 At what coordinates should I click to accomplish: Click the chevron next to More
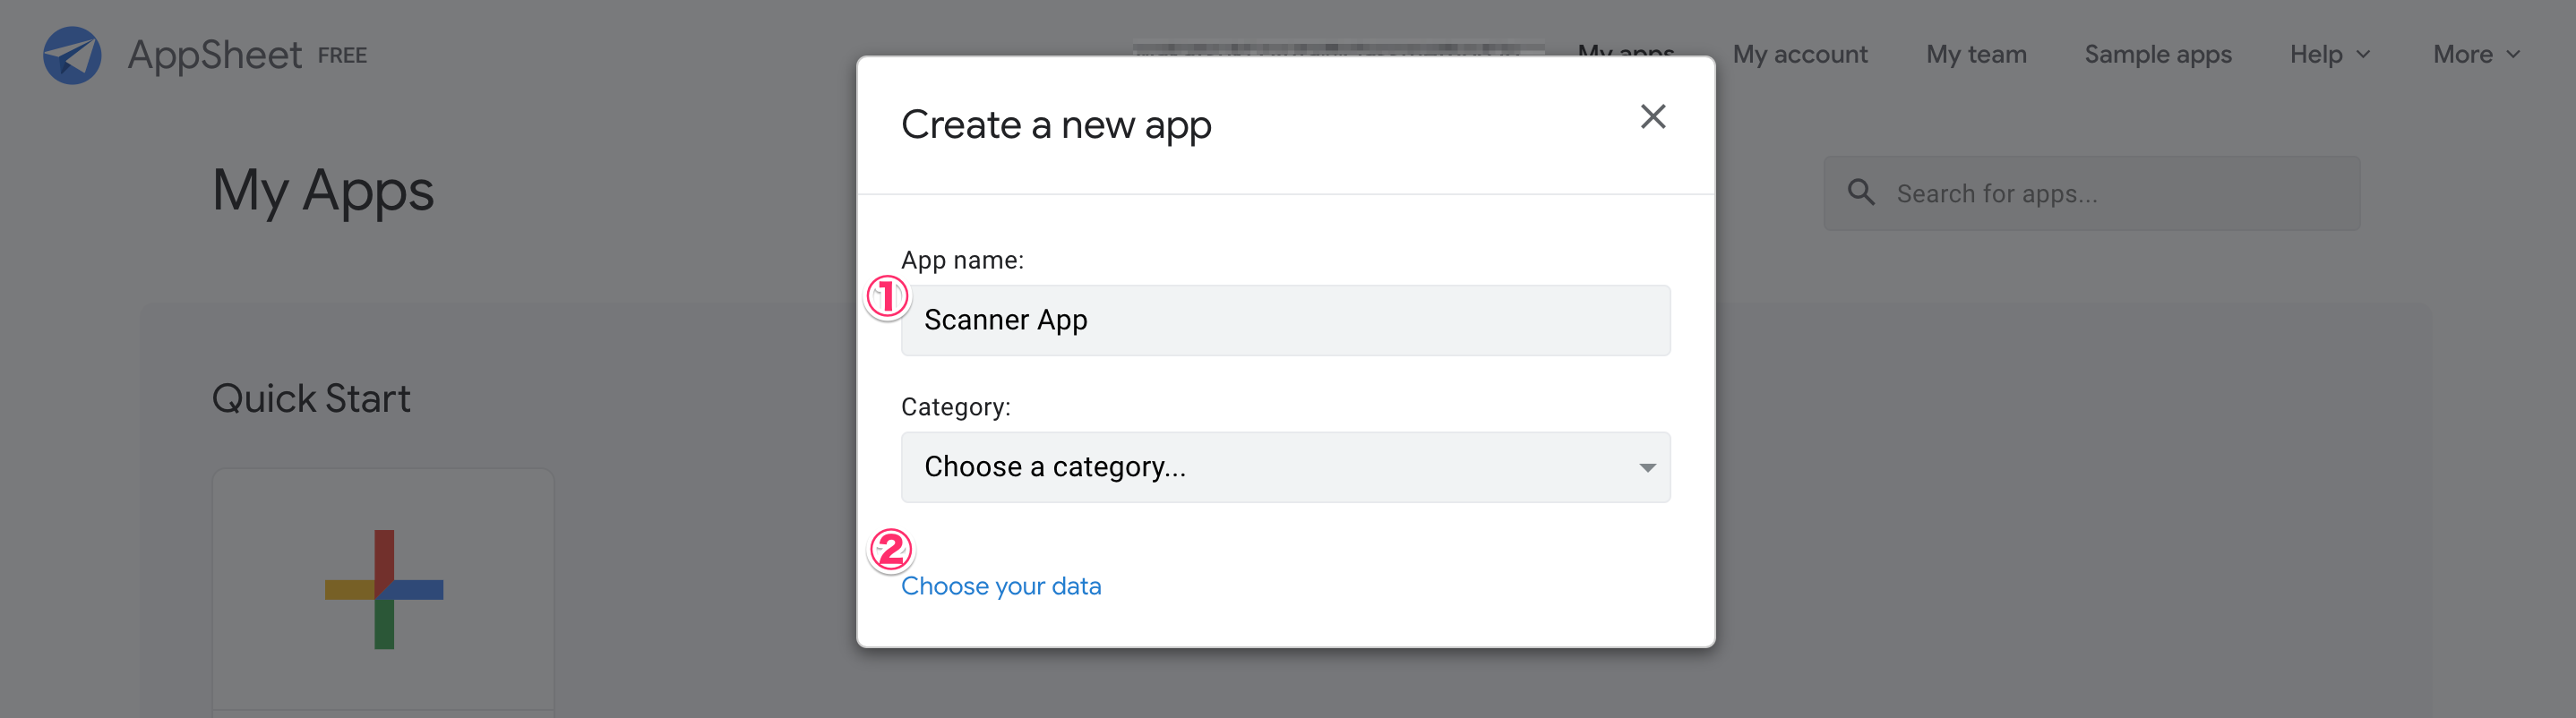2513,55
